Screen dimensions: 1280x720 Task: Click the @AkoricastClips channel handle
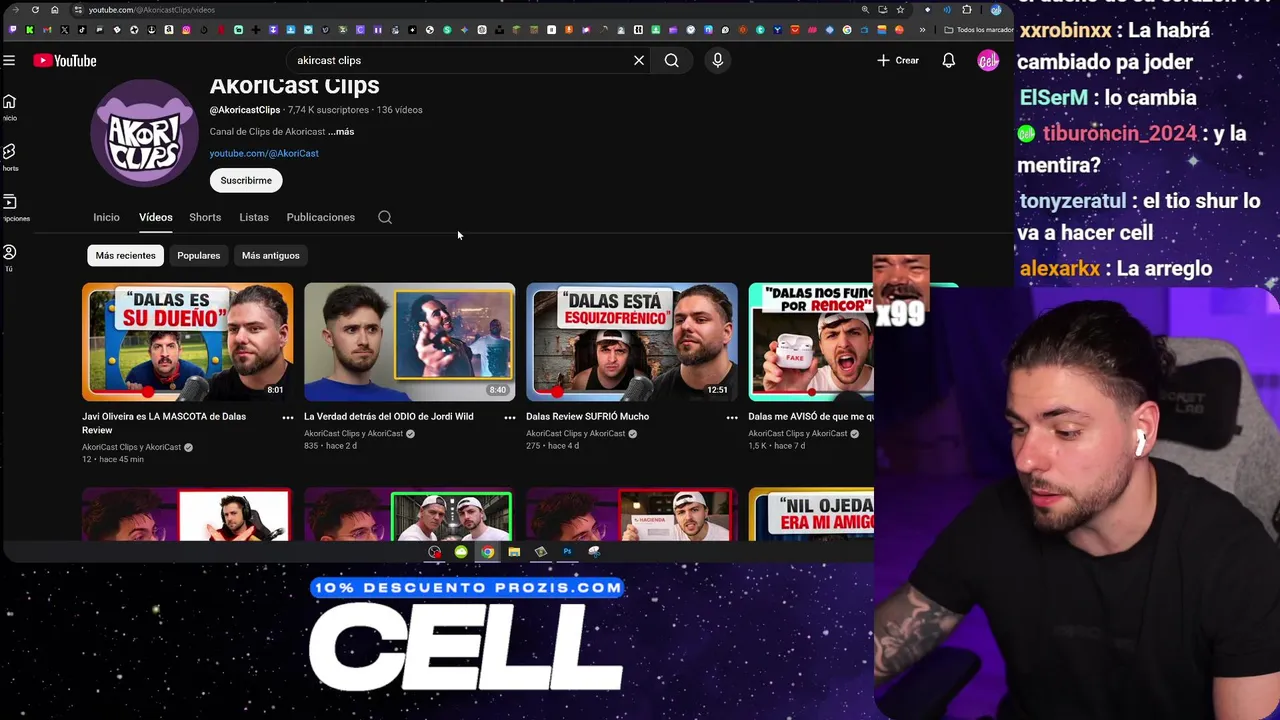(245, 110)
